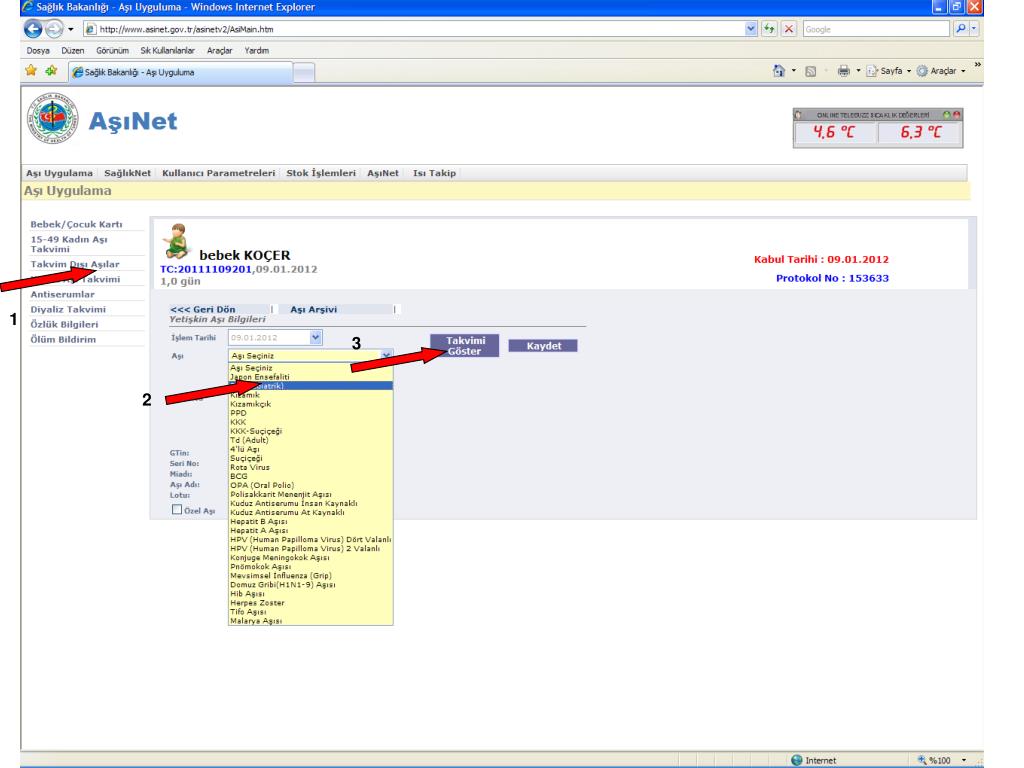Stop loading with the red X icon

pyautogui.click(x=789, y=29)
